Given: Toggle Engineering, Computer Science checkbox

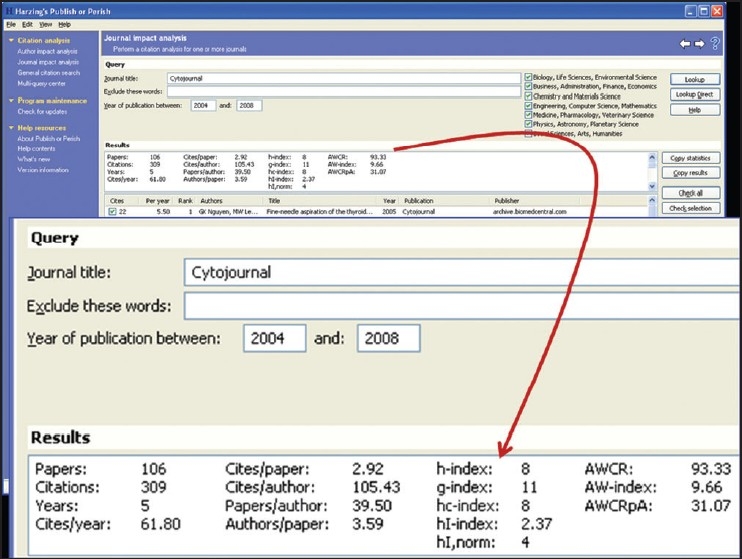Looking at the screenshot, I should click(528, 106).
